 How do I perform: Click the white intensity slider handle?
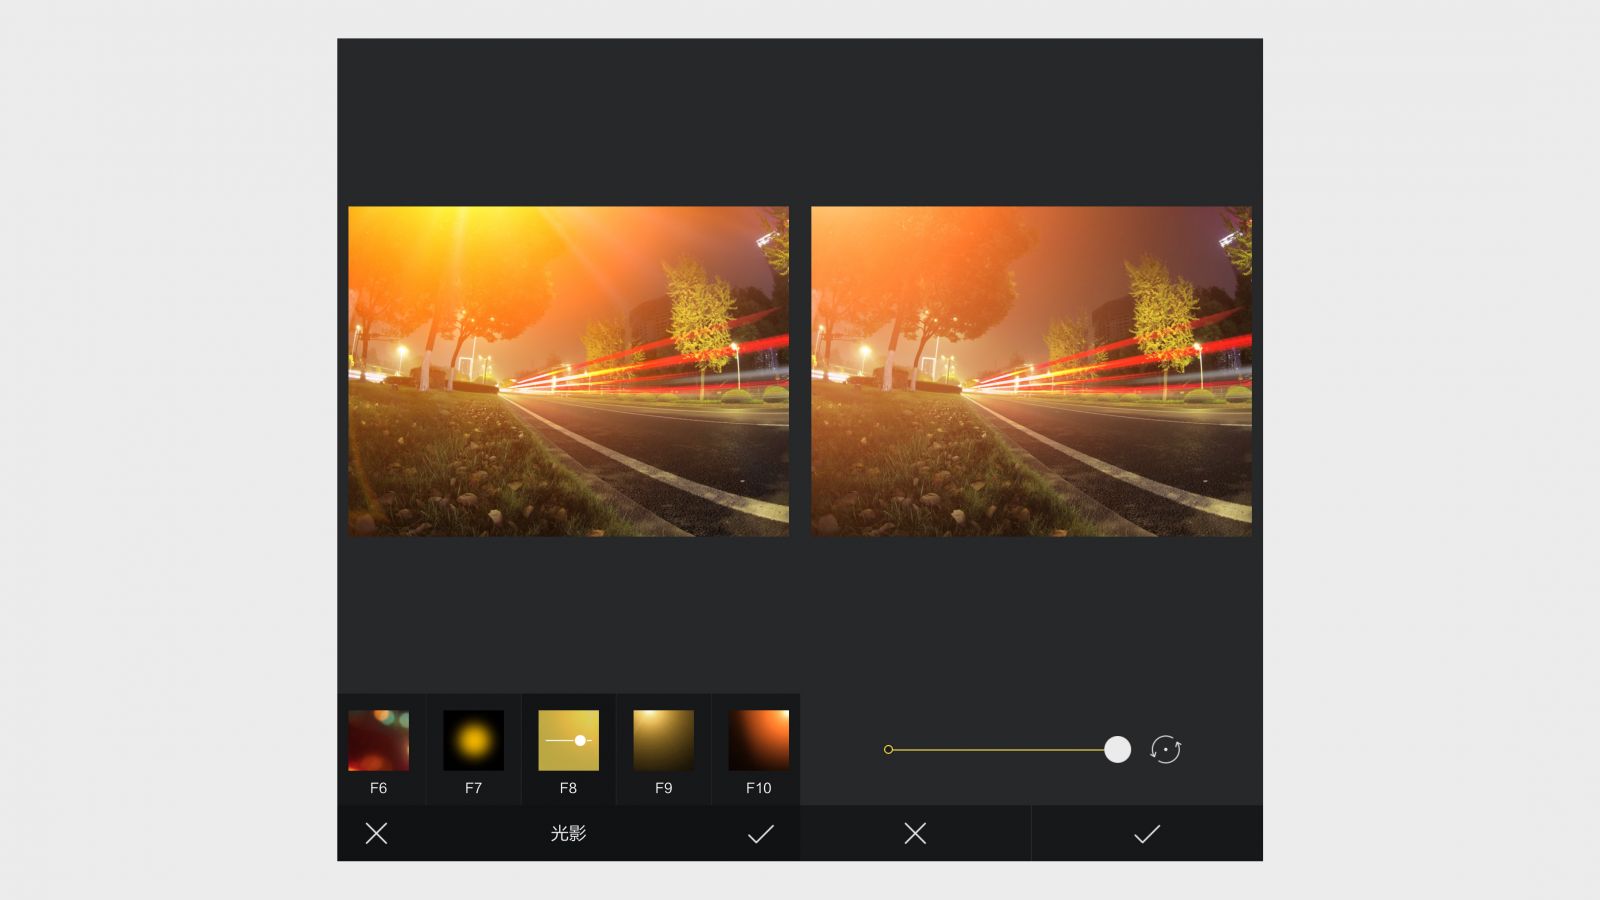point(1117,749)
